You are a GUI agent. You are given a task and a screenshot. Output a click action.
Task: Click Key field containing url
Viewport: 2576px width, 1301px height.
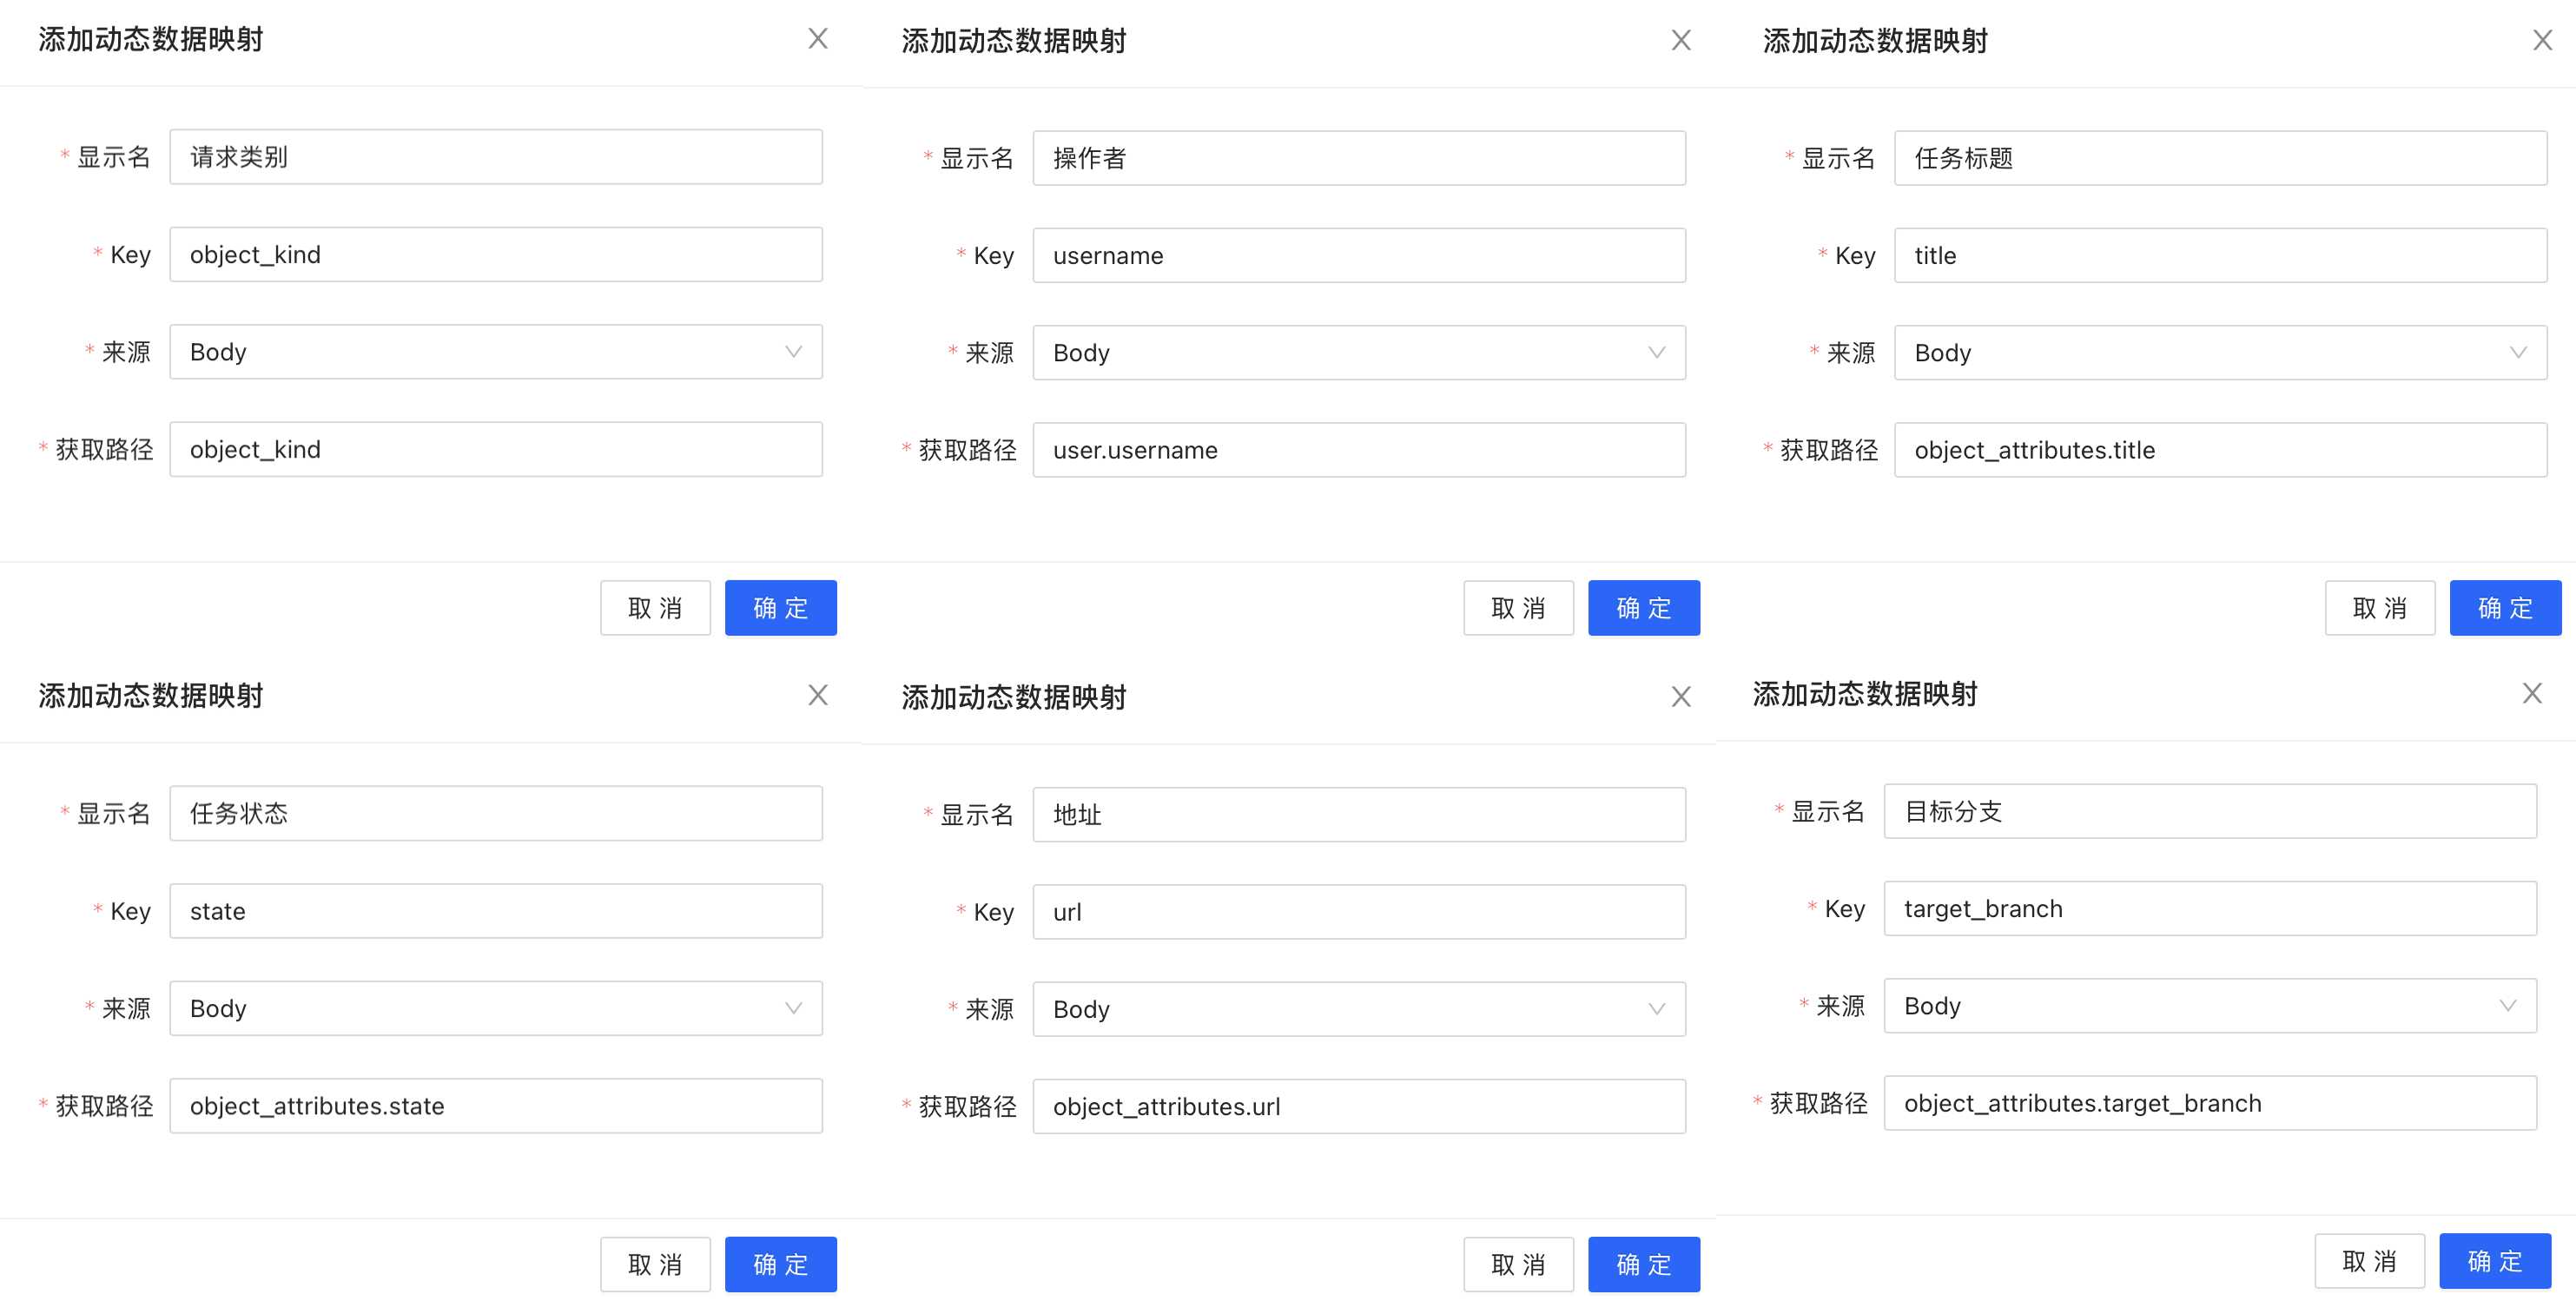pyautogui.click(x=1359, y=912)
